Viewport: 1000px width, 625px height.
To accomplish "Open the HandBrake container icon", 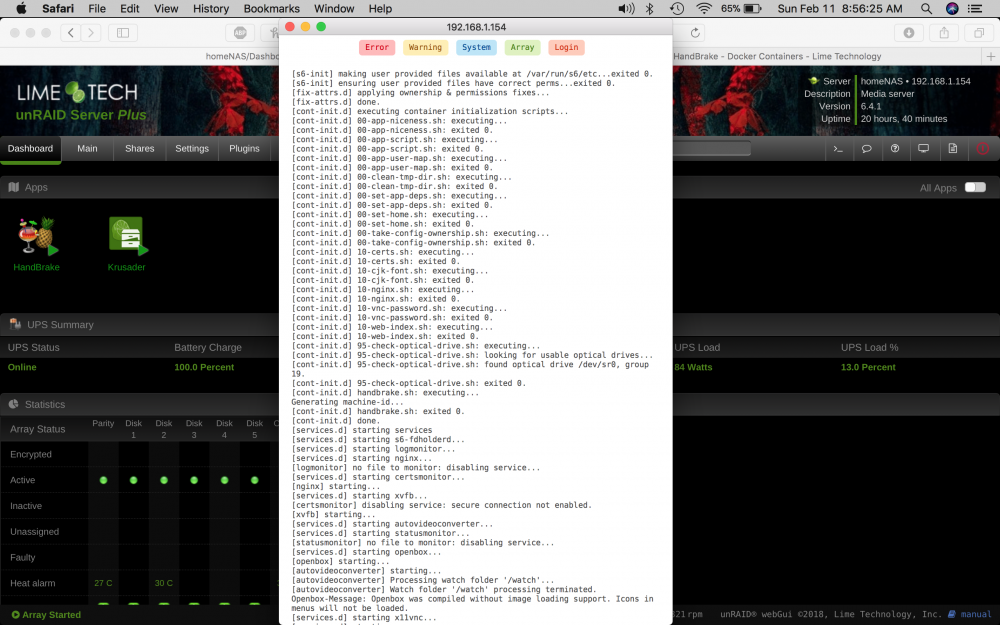I will (x=36, y=237).
